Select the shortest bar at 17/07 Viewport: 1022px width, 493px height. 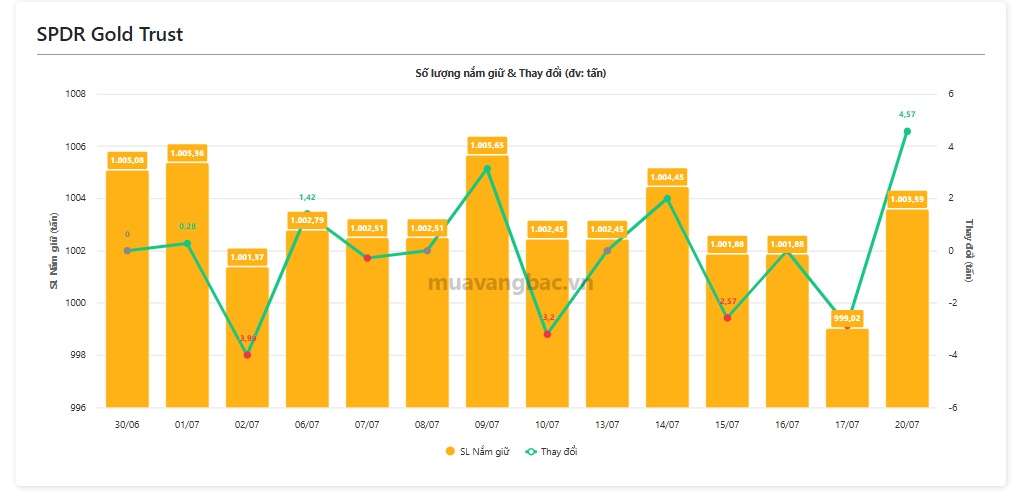click(x=847, y=368)
